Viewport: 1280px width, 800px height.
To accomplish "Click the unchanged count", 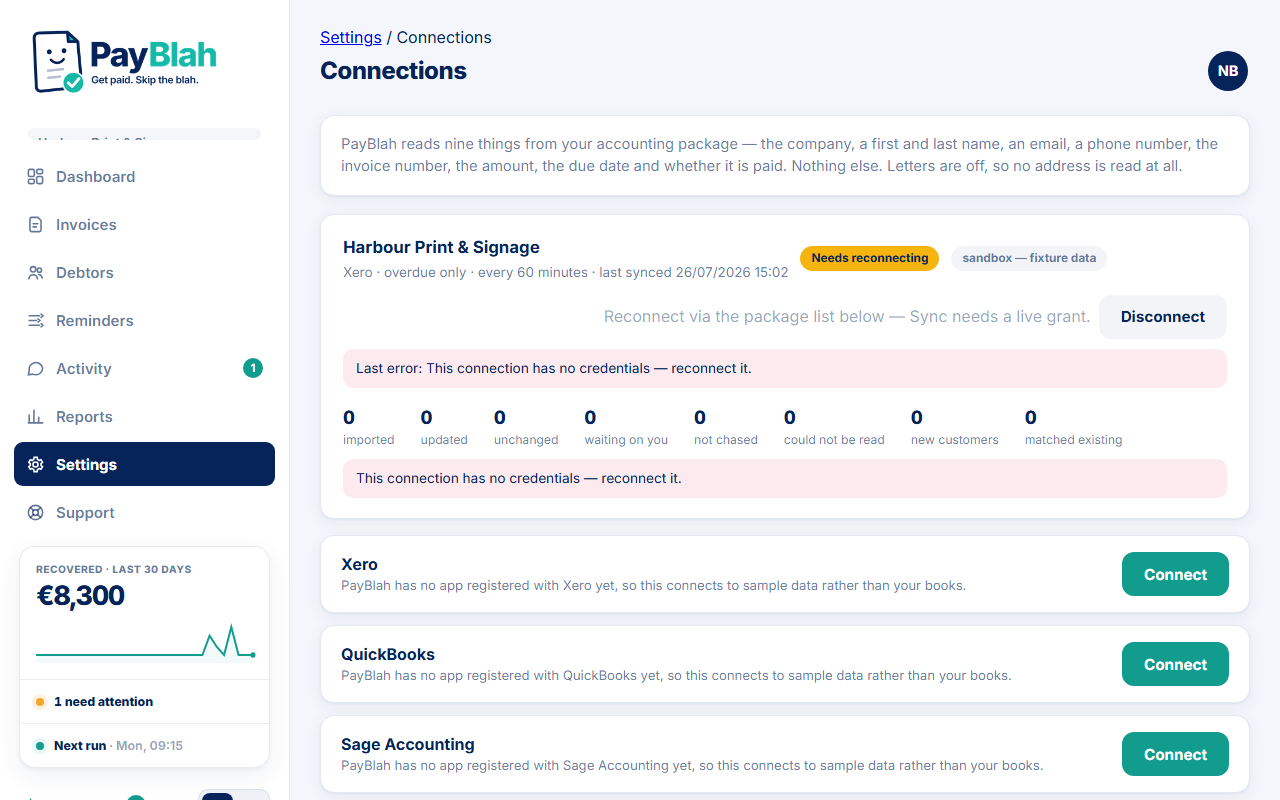I will pos(526,427).
